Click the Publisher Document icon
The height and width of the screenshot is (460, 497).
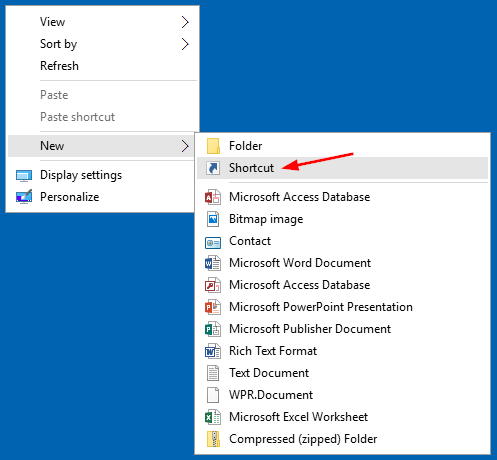(x=213, y=329)
